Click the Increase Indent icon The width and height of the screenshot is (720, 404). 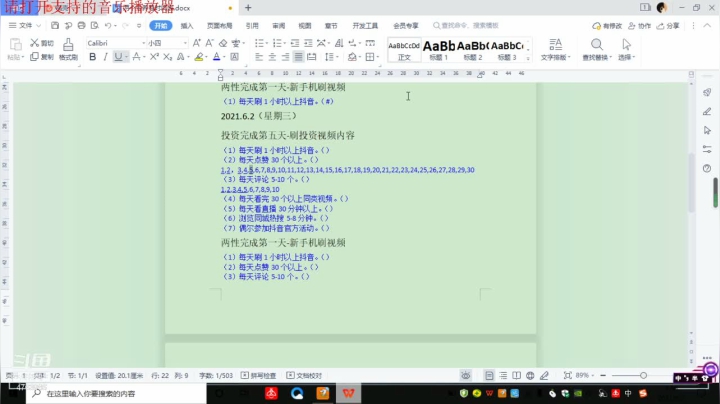tap(308, 43)
